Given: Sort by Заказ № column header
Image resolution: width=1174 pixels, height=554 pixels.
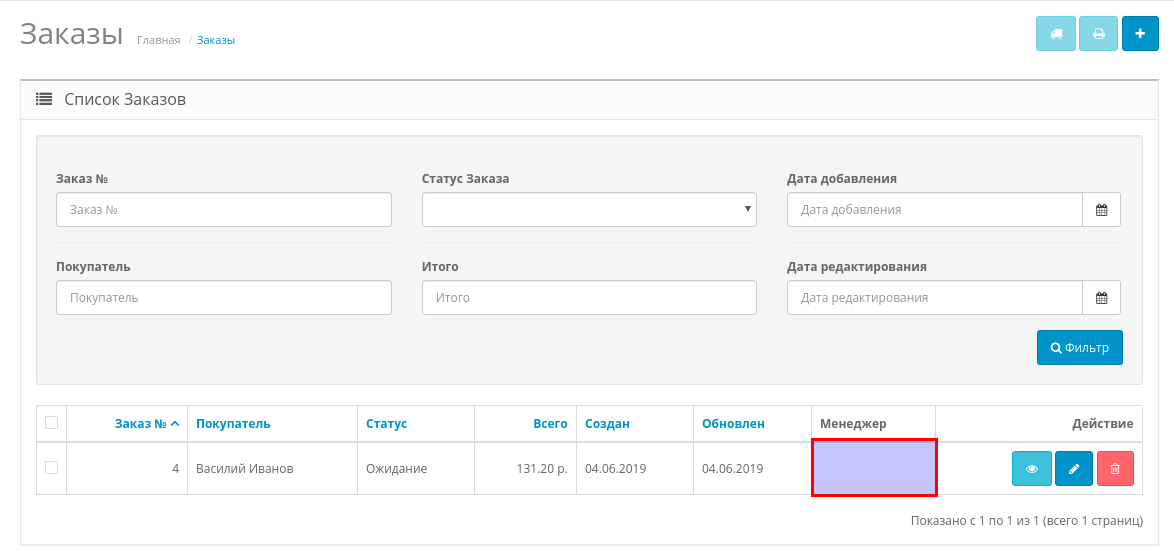Looking at the screenshot, I should pos(146,424).
